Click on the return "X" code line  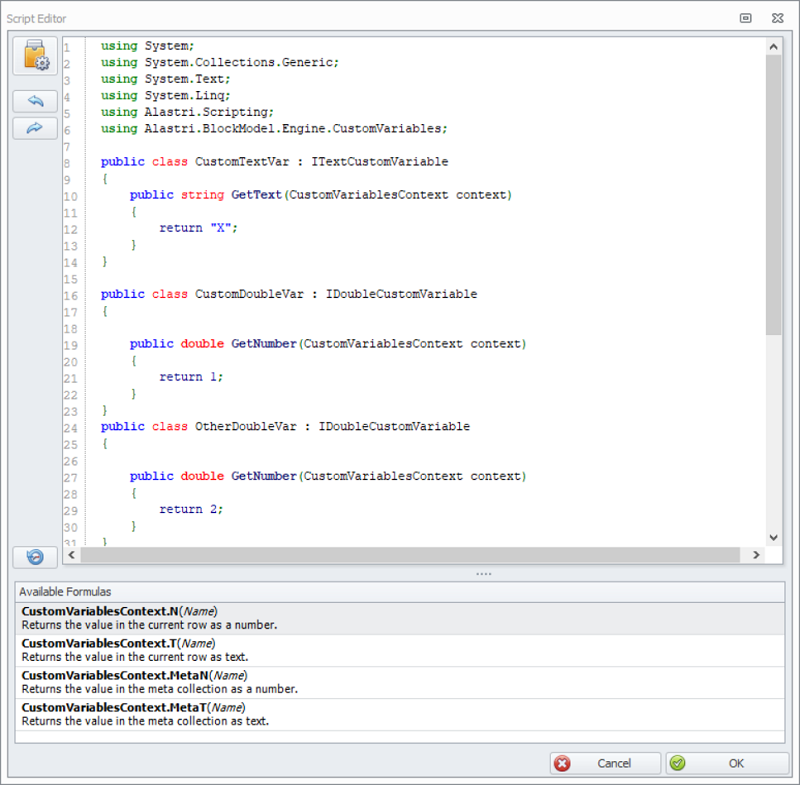200,228
